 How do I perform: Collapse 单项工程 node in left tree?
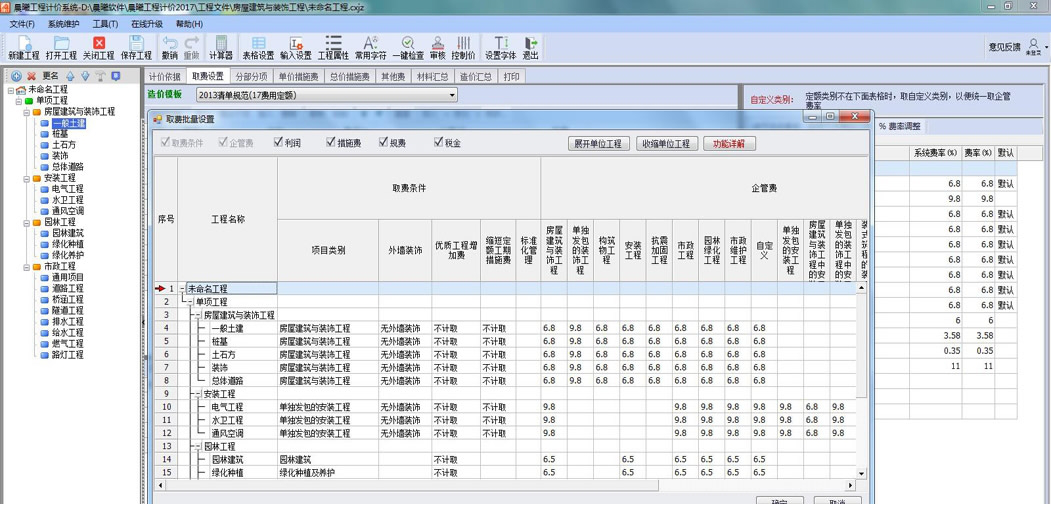click(x=19, y=101)
